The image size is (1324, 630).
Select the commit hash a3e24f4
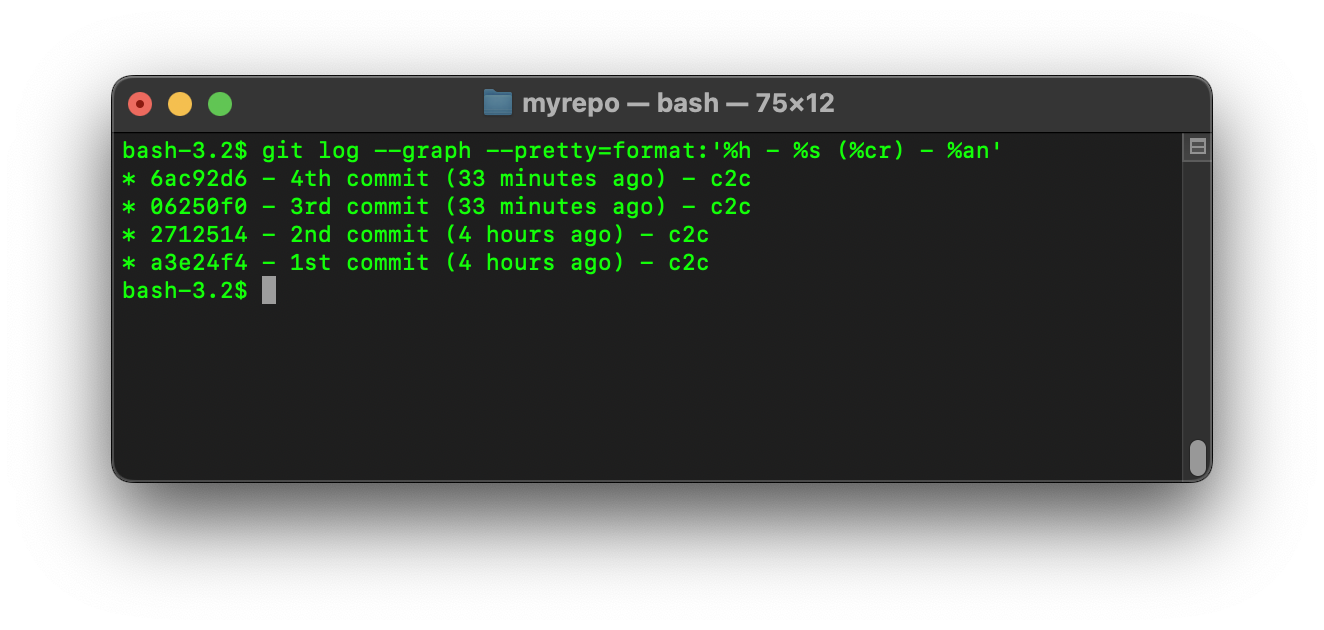[x=199, y=263]
